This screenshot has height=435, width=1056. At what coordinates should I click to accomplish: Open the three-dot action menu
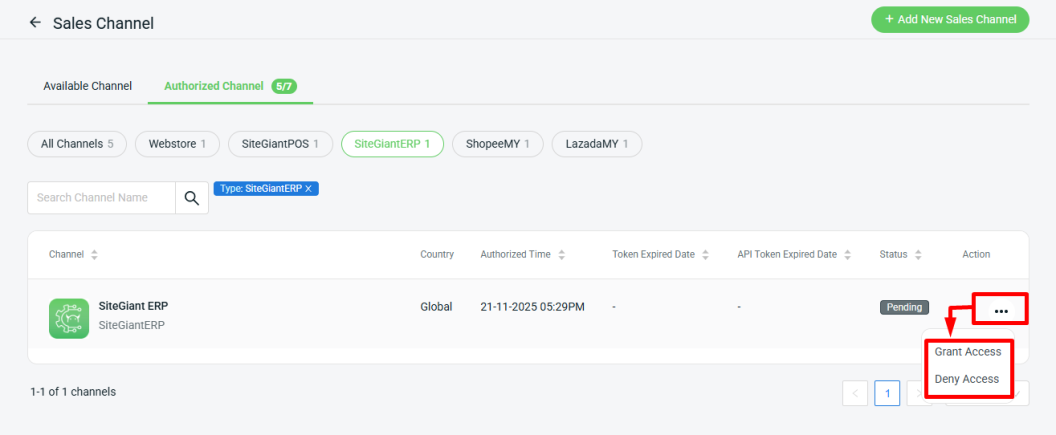click(x=1001, y=311)
